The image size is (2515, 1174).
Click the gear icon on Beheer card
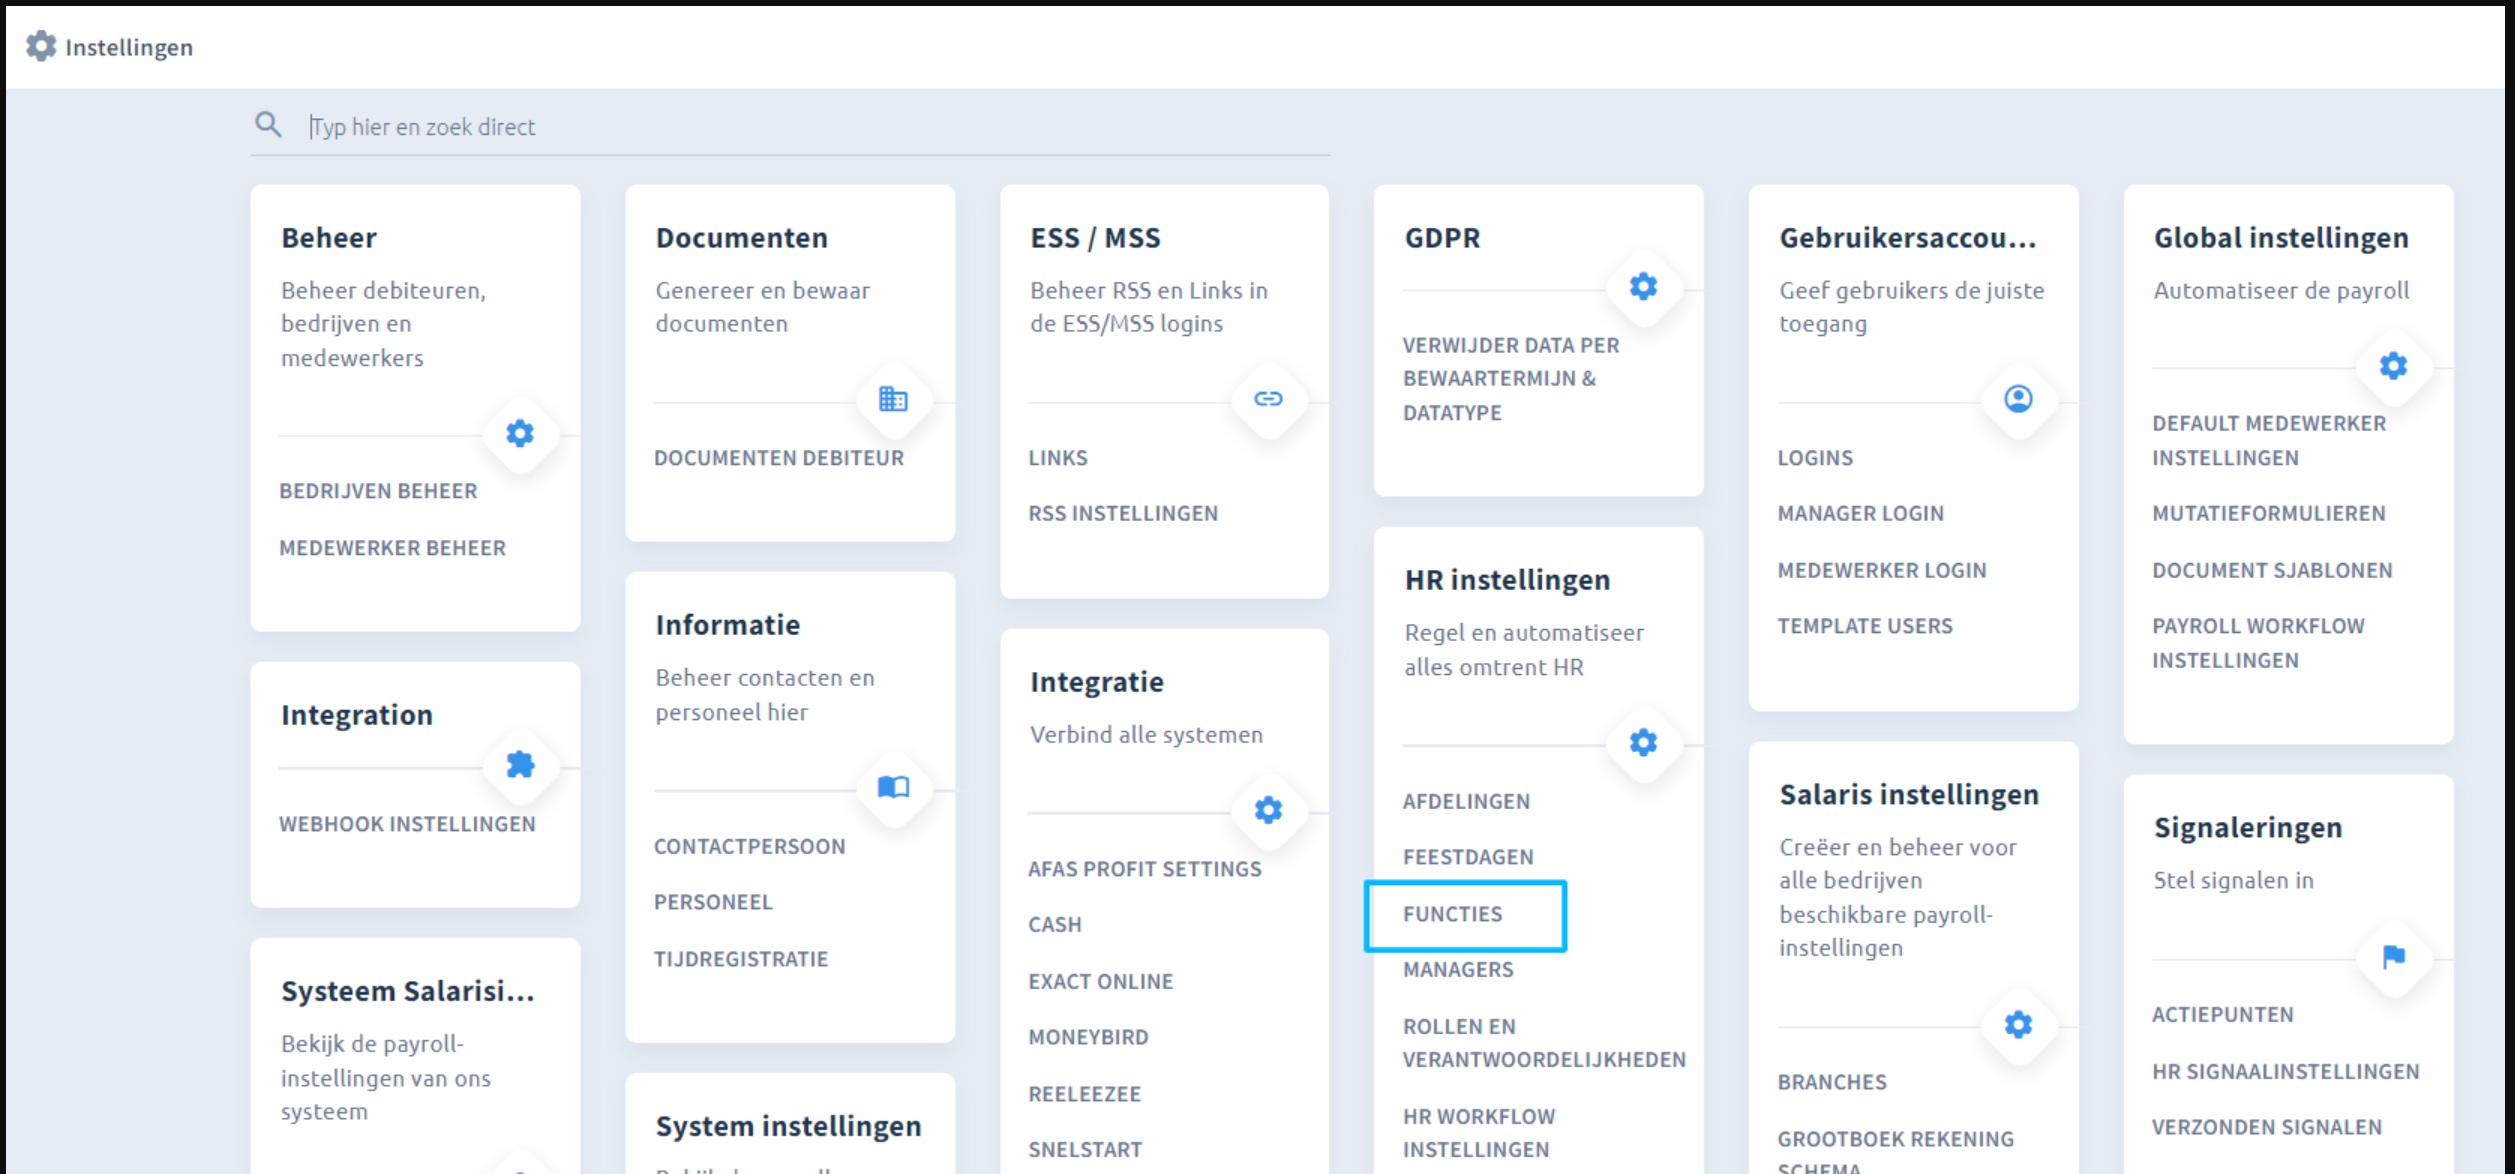coord(520,433)
